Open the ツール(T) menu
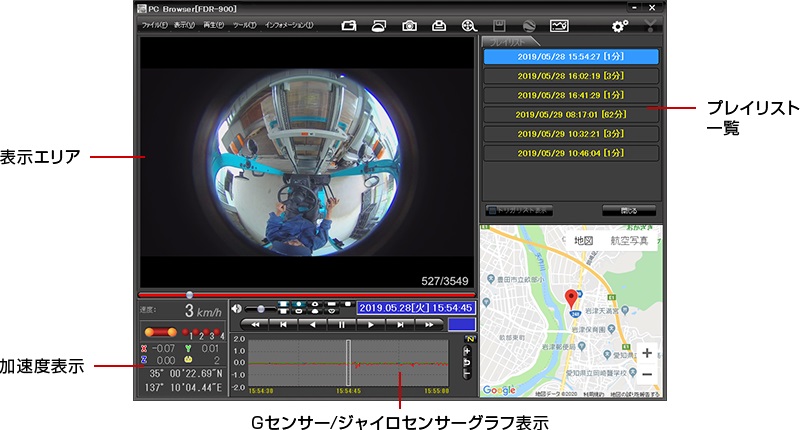This screenshot has width=800, height=430. click(244, 25)
